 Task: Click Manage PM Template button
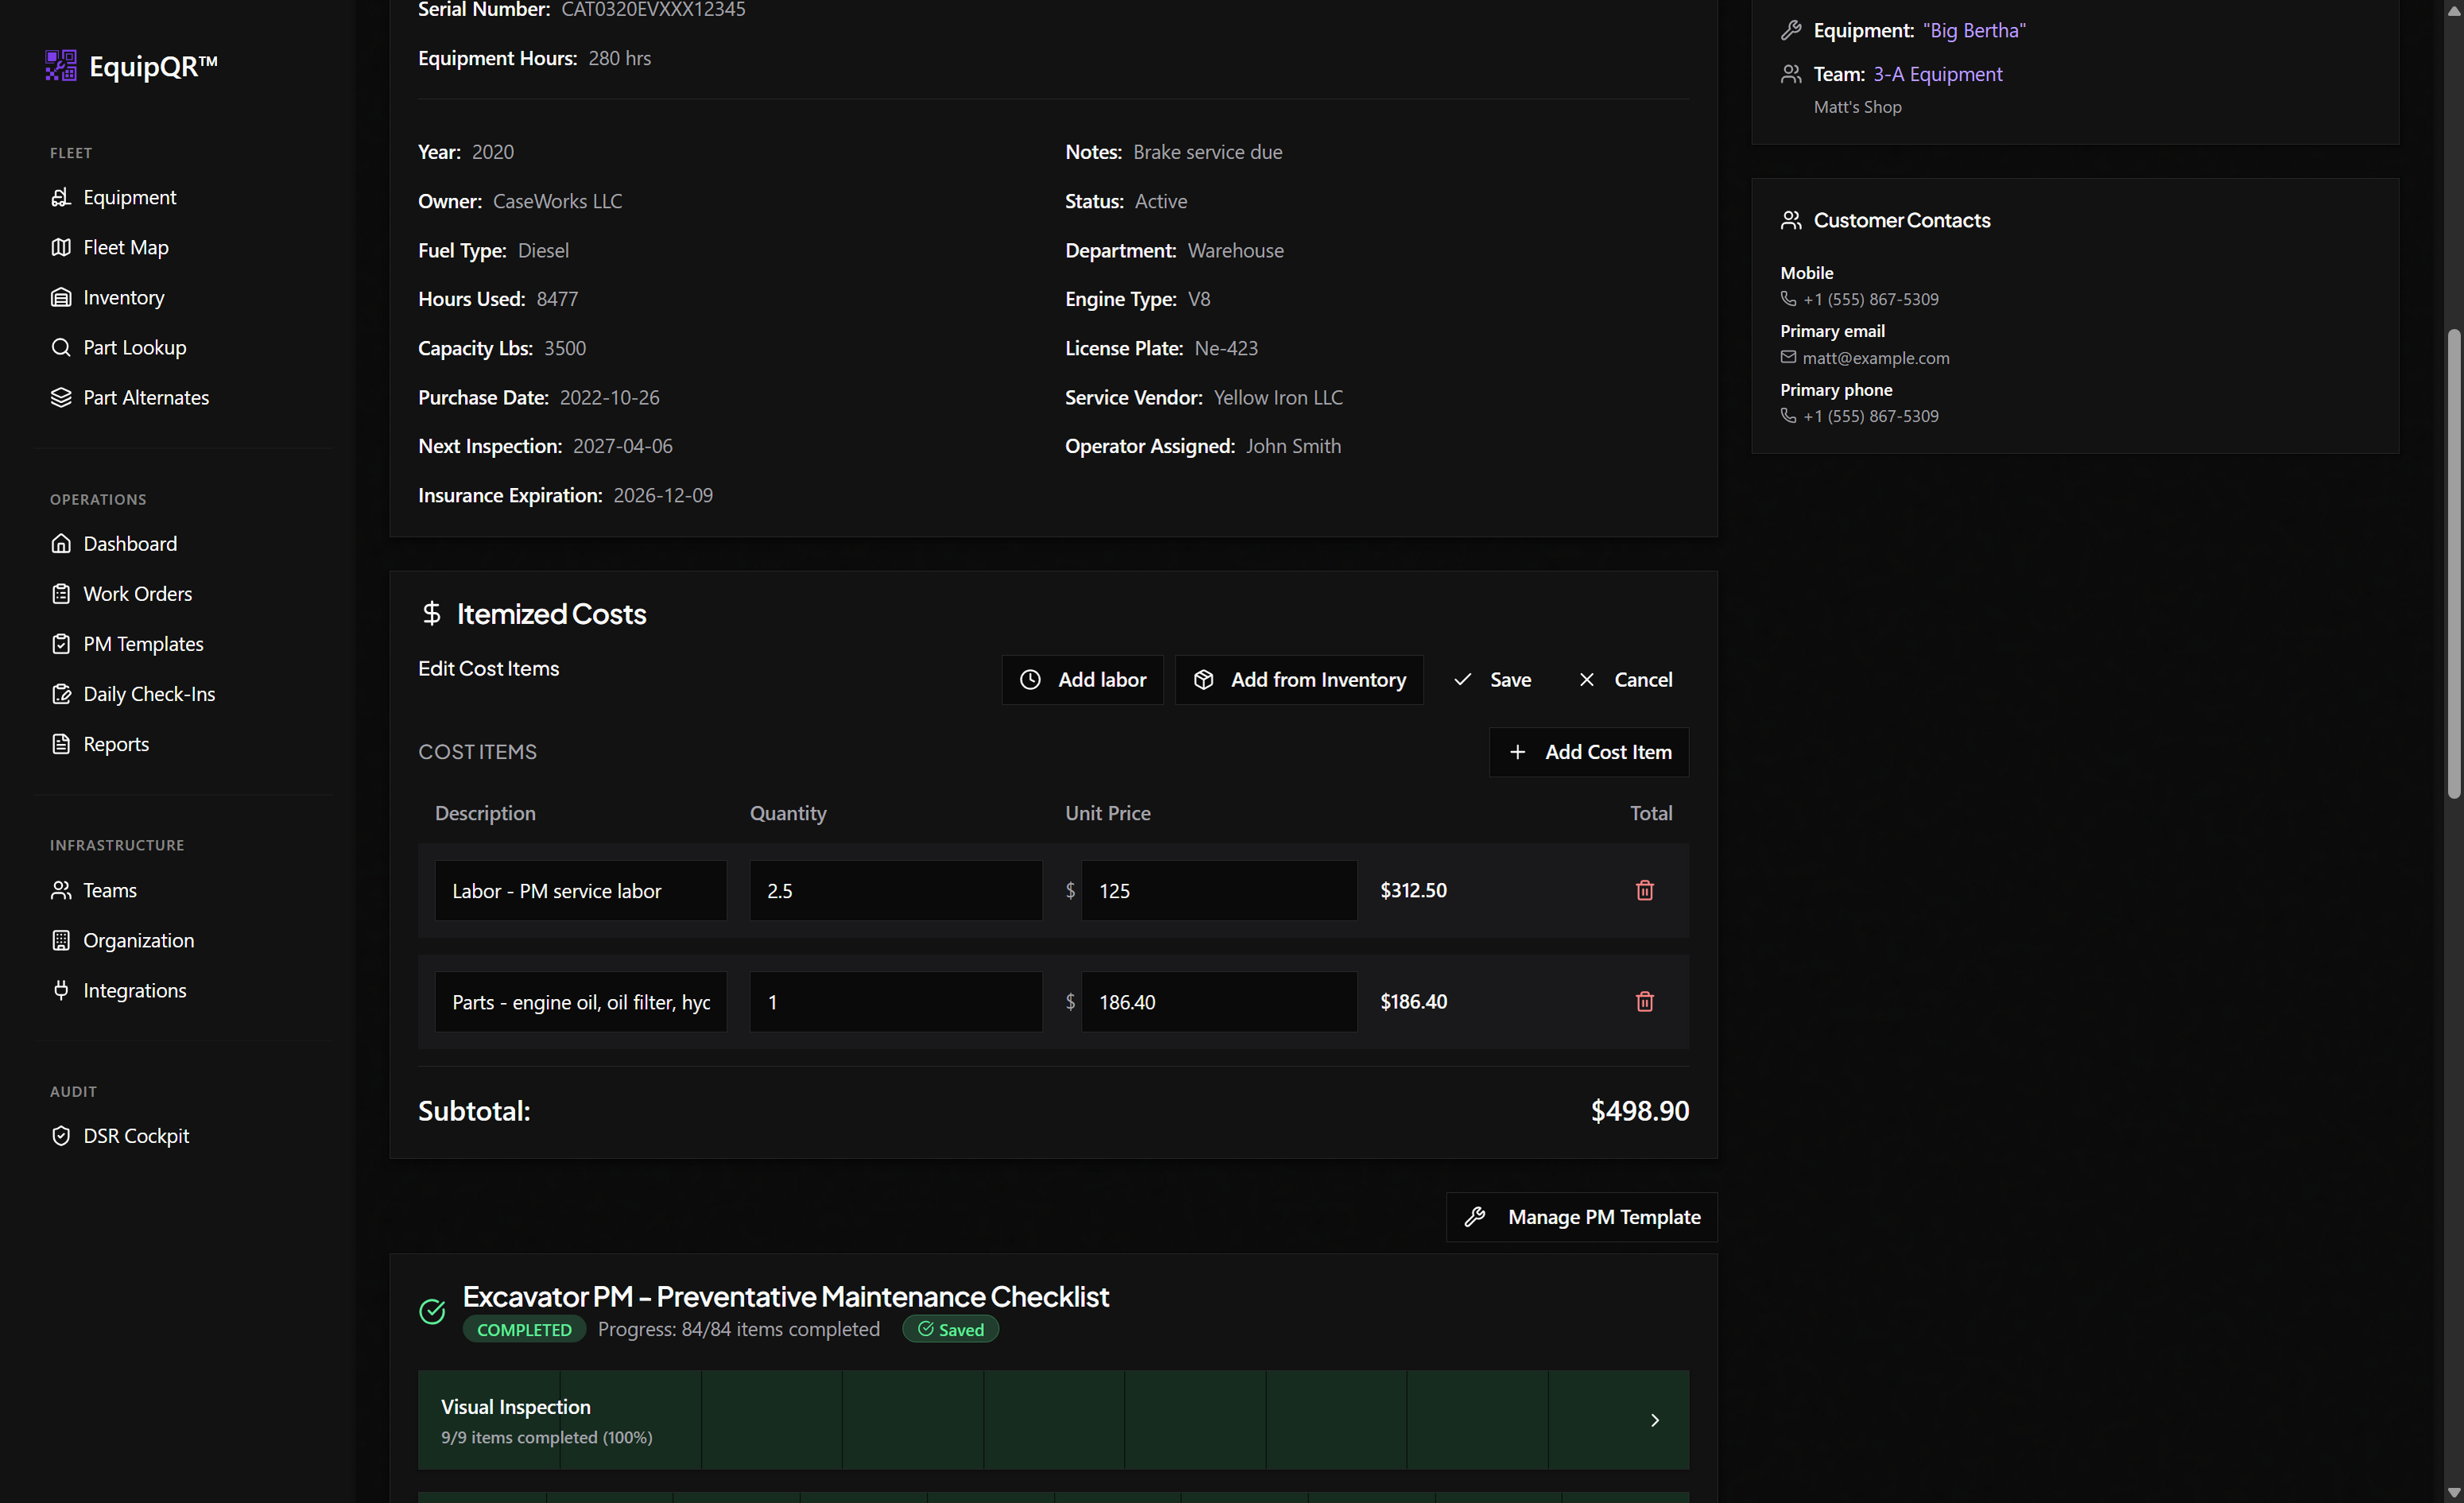point(1582,1217)
